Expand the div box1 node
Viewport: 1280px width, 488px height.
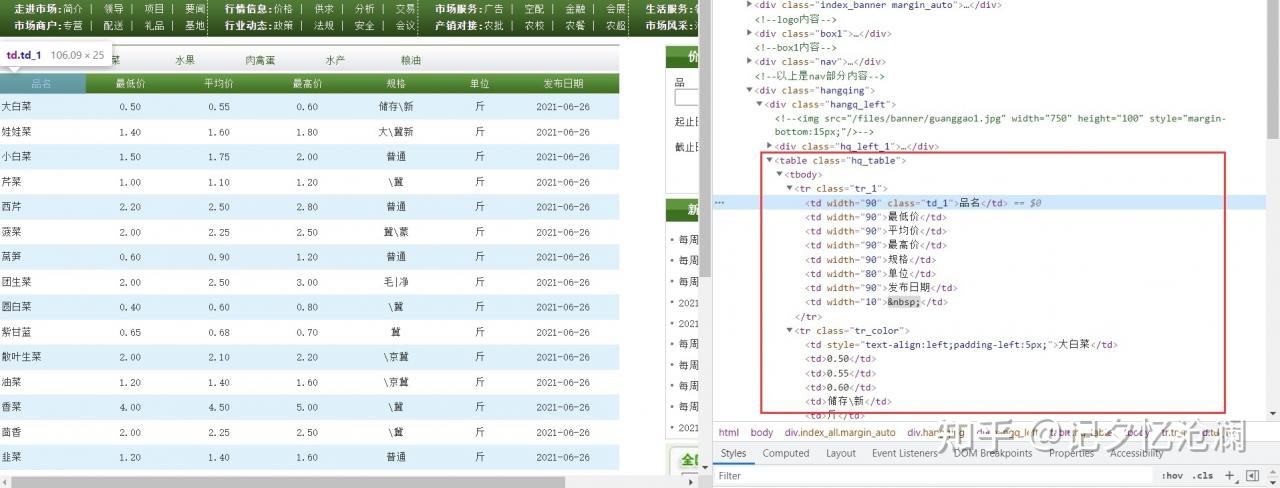click(x=750, y=33)
